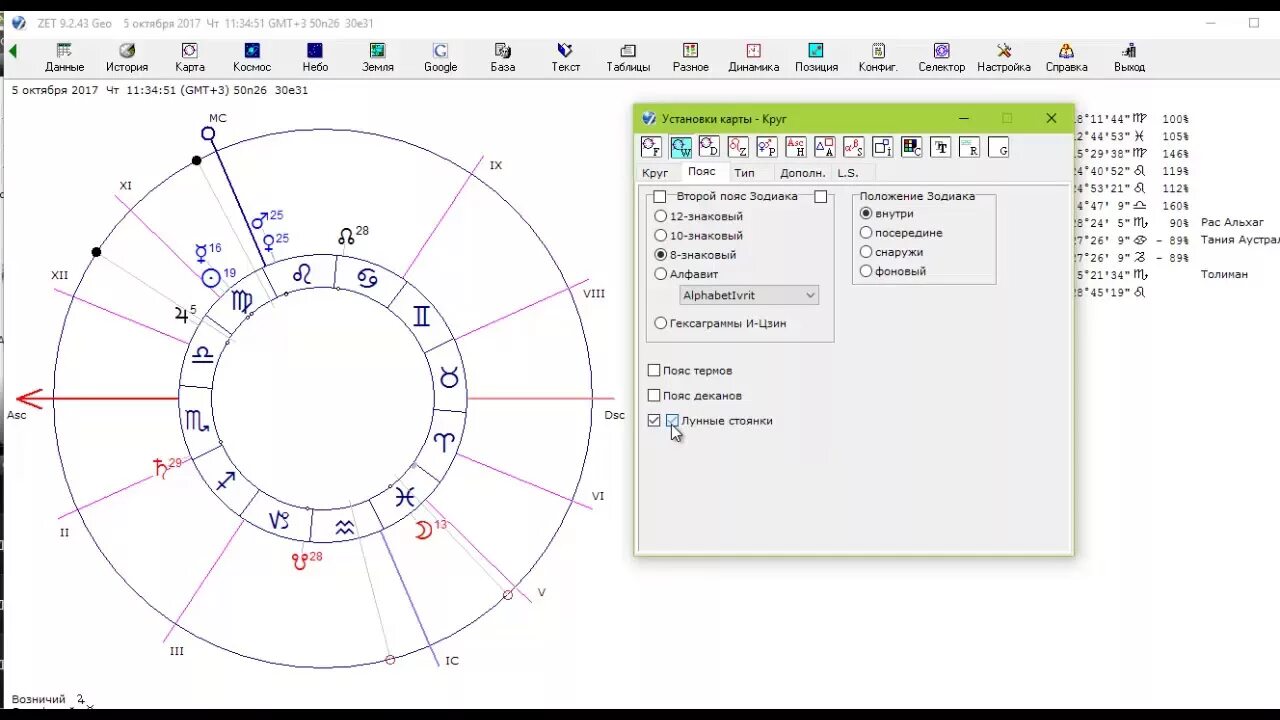This screenshot has height=720, width=1280.
Task: Open the AlphabetIvrit dropdown
Action: coord(749,295)
